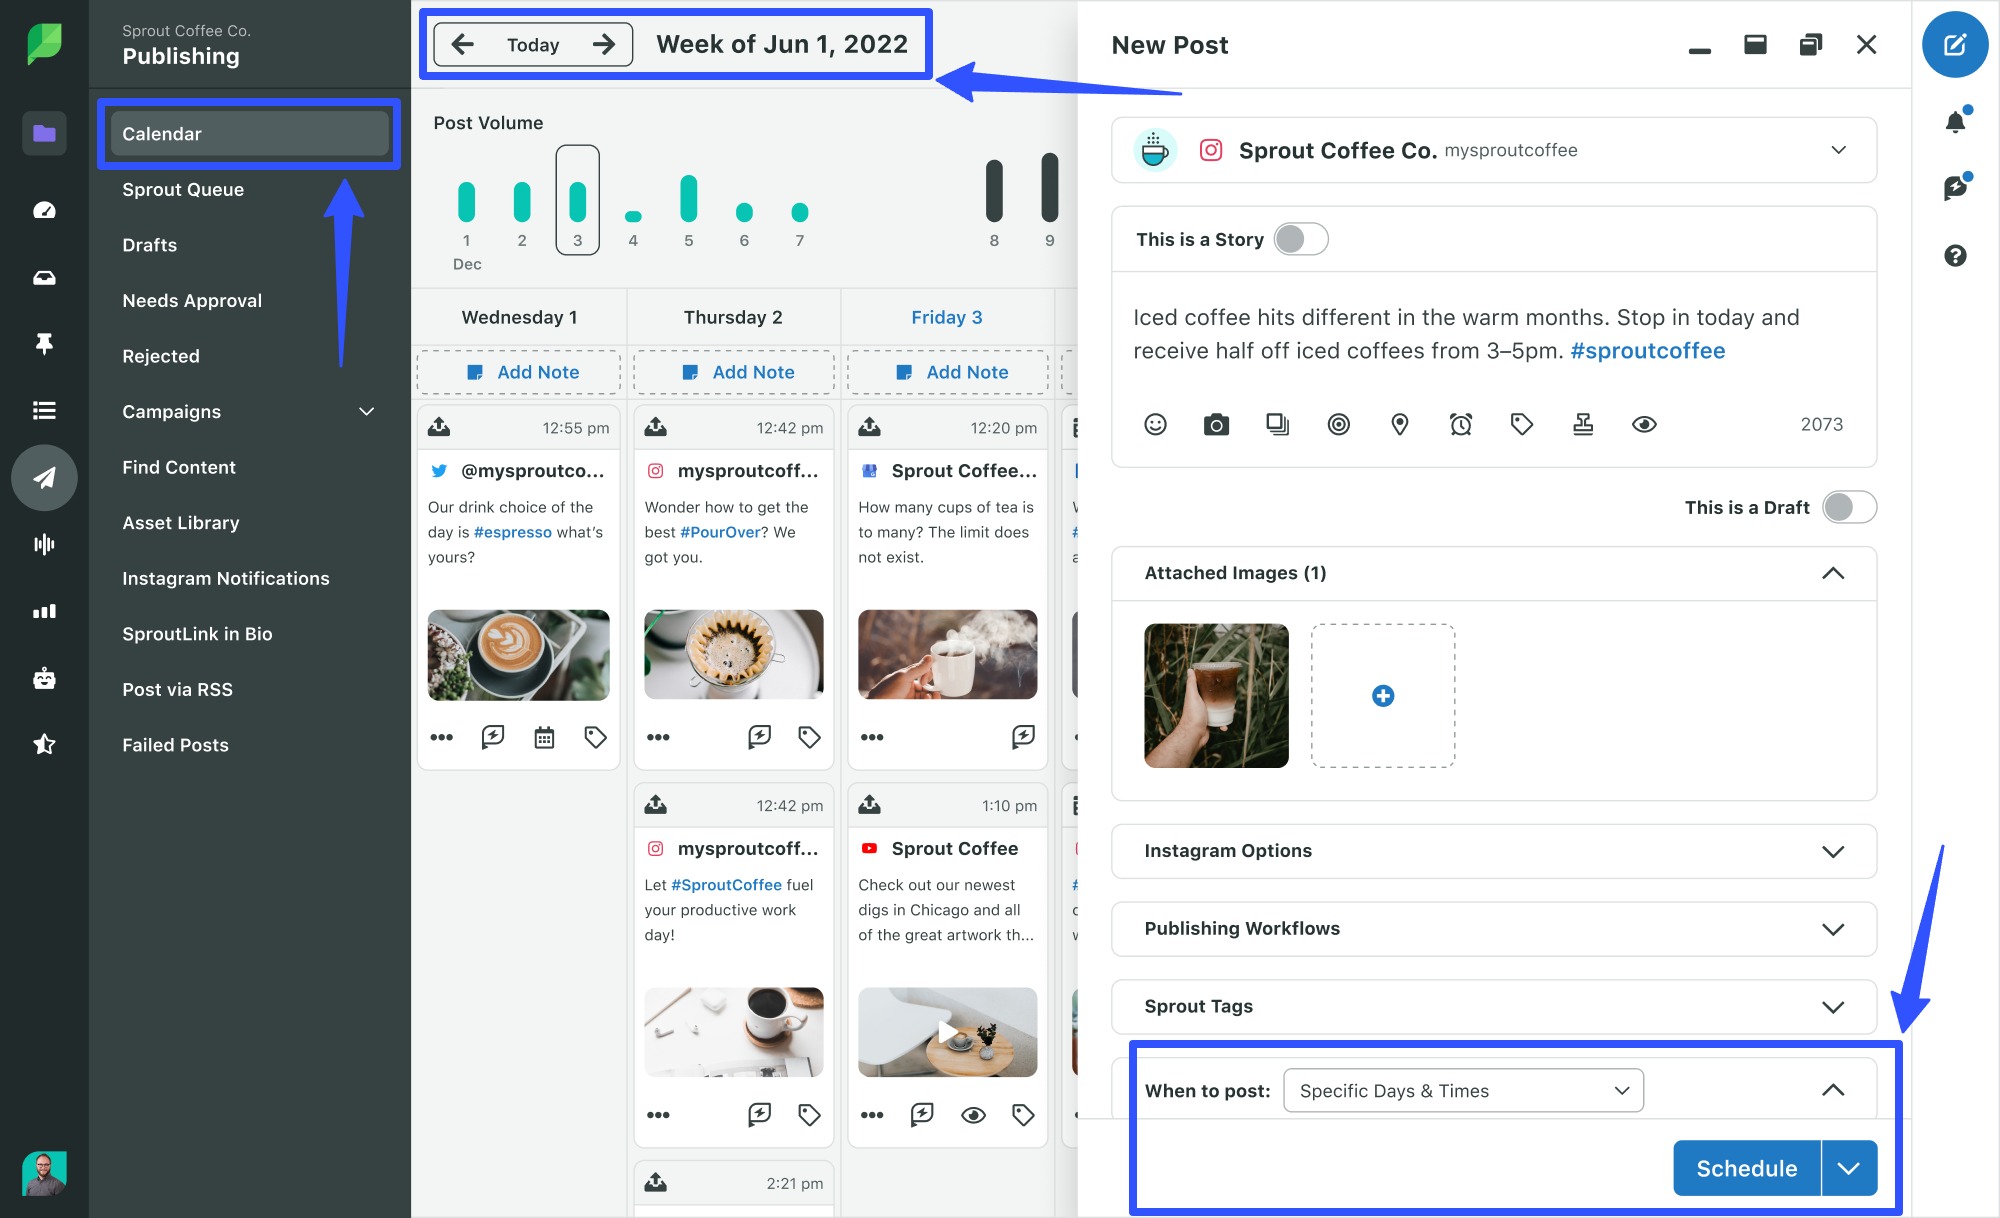This screenshot has width=2000, height=1218.
Task: Click the June 3 post volume bar
Action: (x=577, y=200)
